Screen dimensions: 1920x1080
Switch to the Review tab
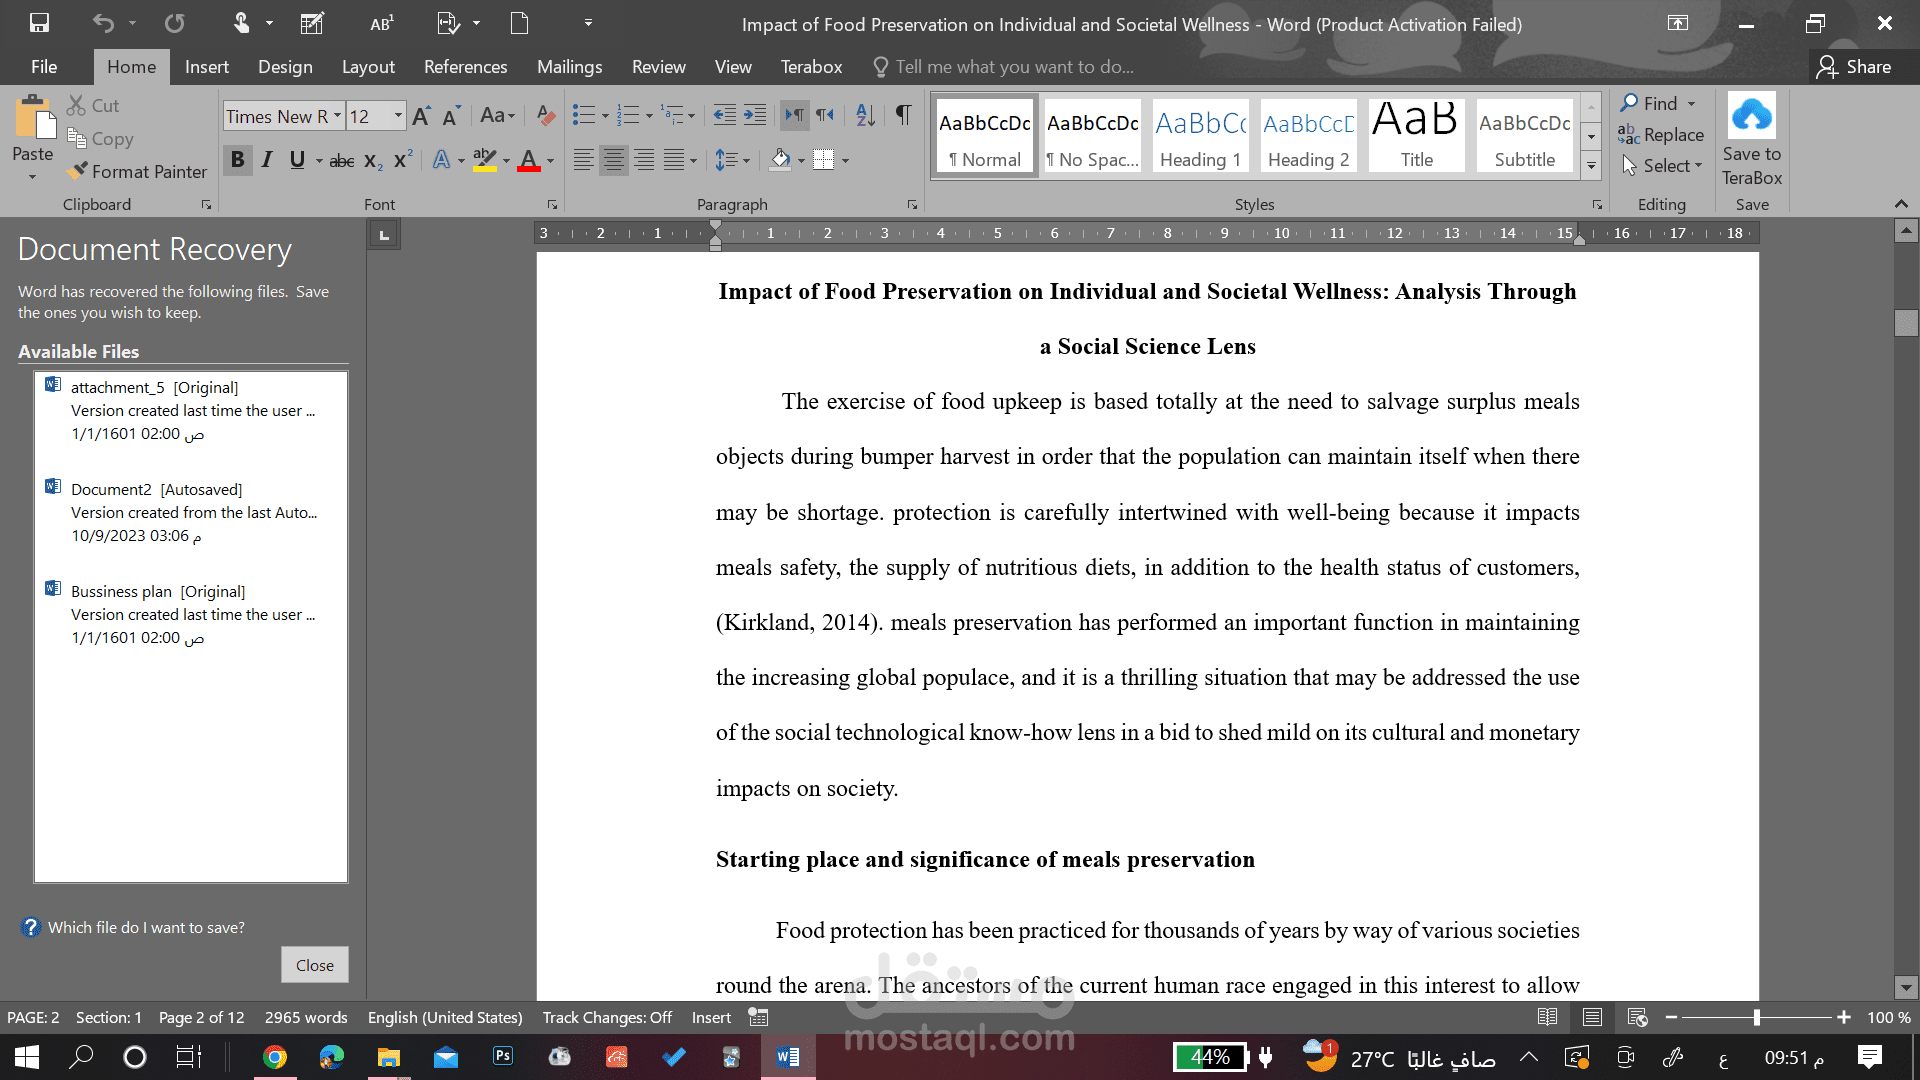tap(658, 67)
